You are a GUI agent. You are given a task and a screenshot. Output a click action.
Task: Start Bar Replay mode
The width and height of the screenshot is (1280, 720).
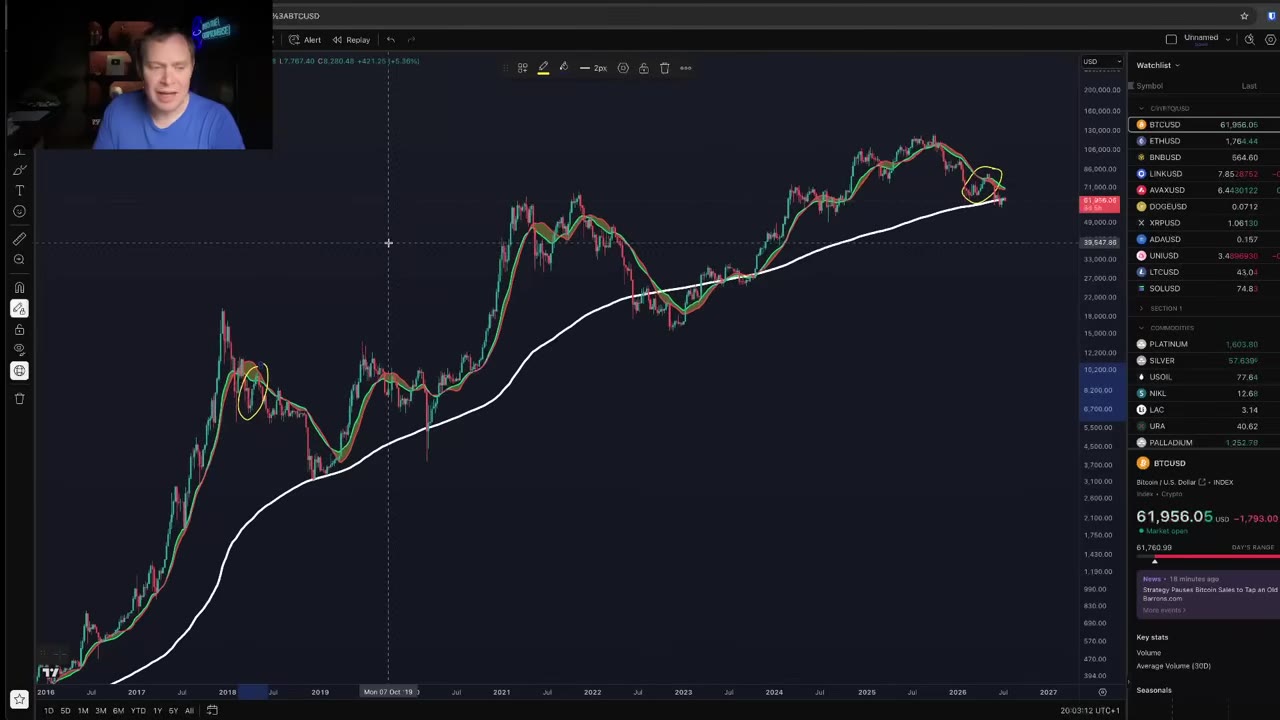coord(351,40)
